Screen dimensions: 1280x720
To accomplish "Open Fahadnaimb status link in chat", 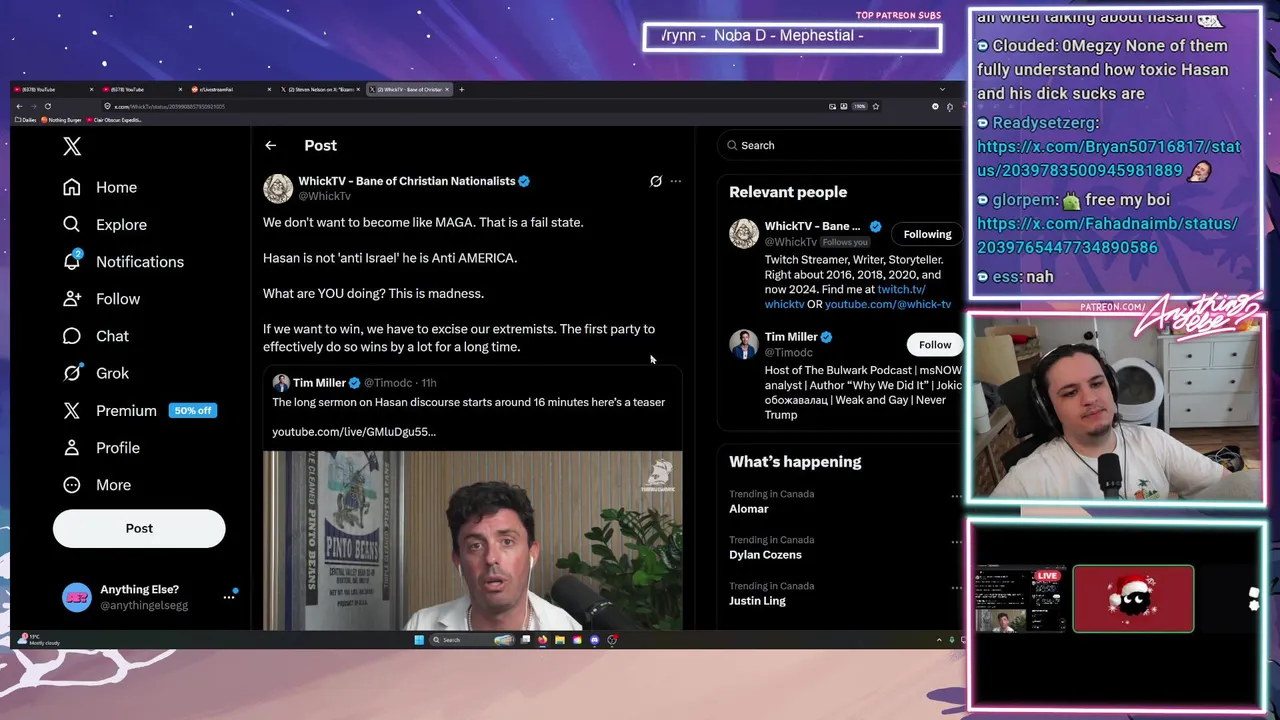I will (1107, 236).
